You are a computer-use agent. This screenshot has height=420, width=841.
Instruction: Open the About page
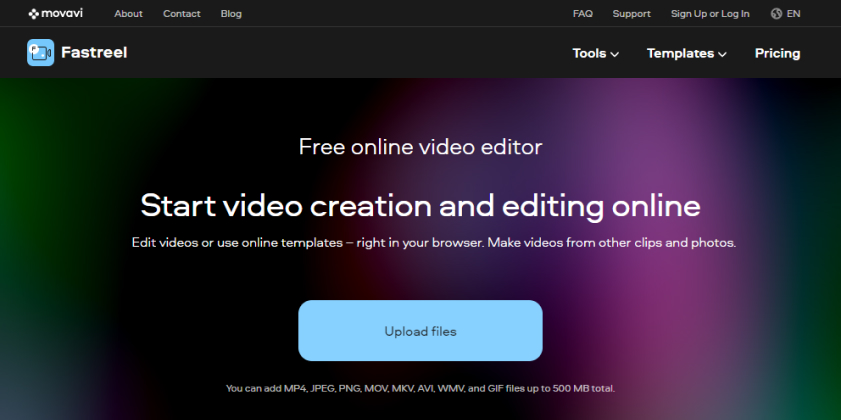tap(128, 14)
